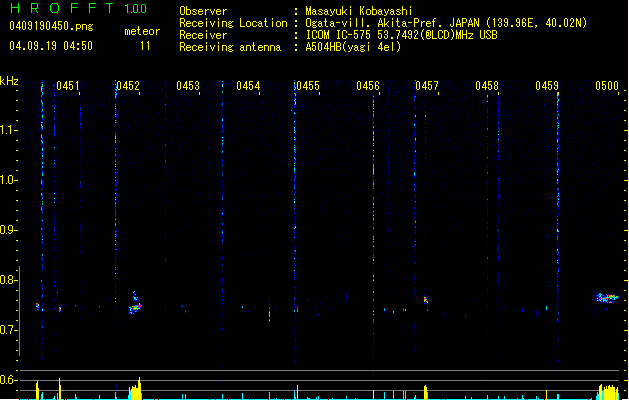This screenshot has width=629, height=400.
Task: Click the HROFFT 1.0.0 title text
Action: click(x=79, y=8)
